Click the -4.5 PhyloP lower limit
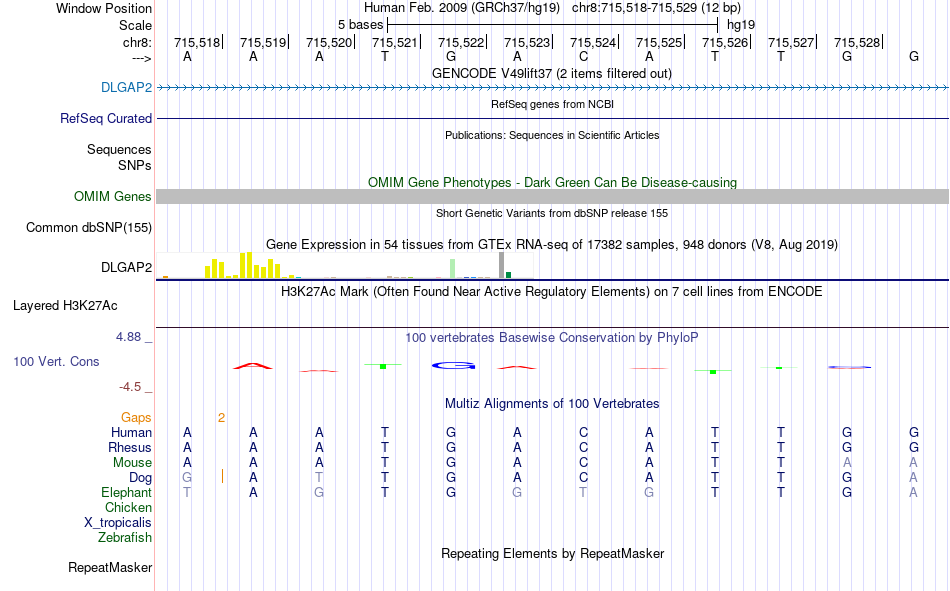The image size is (950, 591). click(x=130, y=387)
